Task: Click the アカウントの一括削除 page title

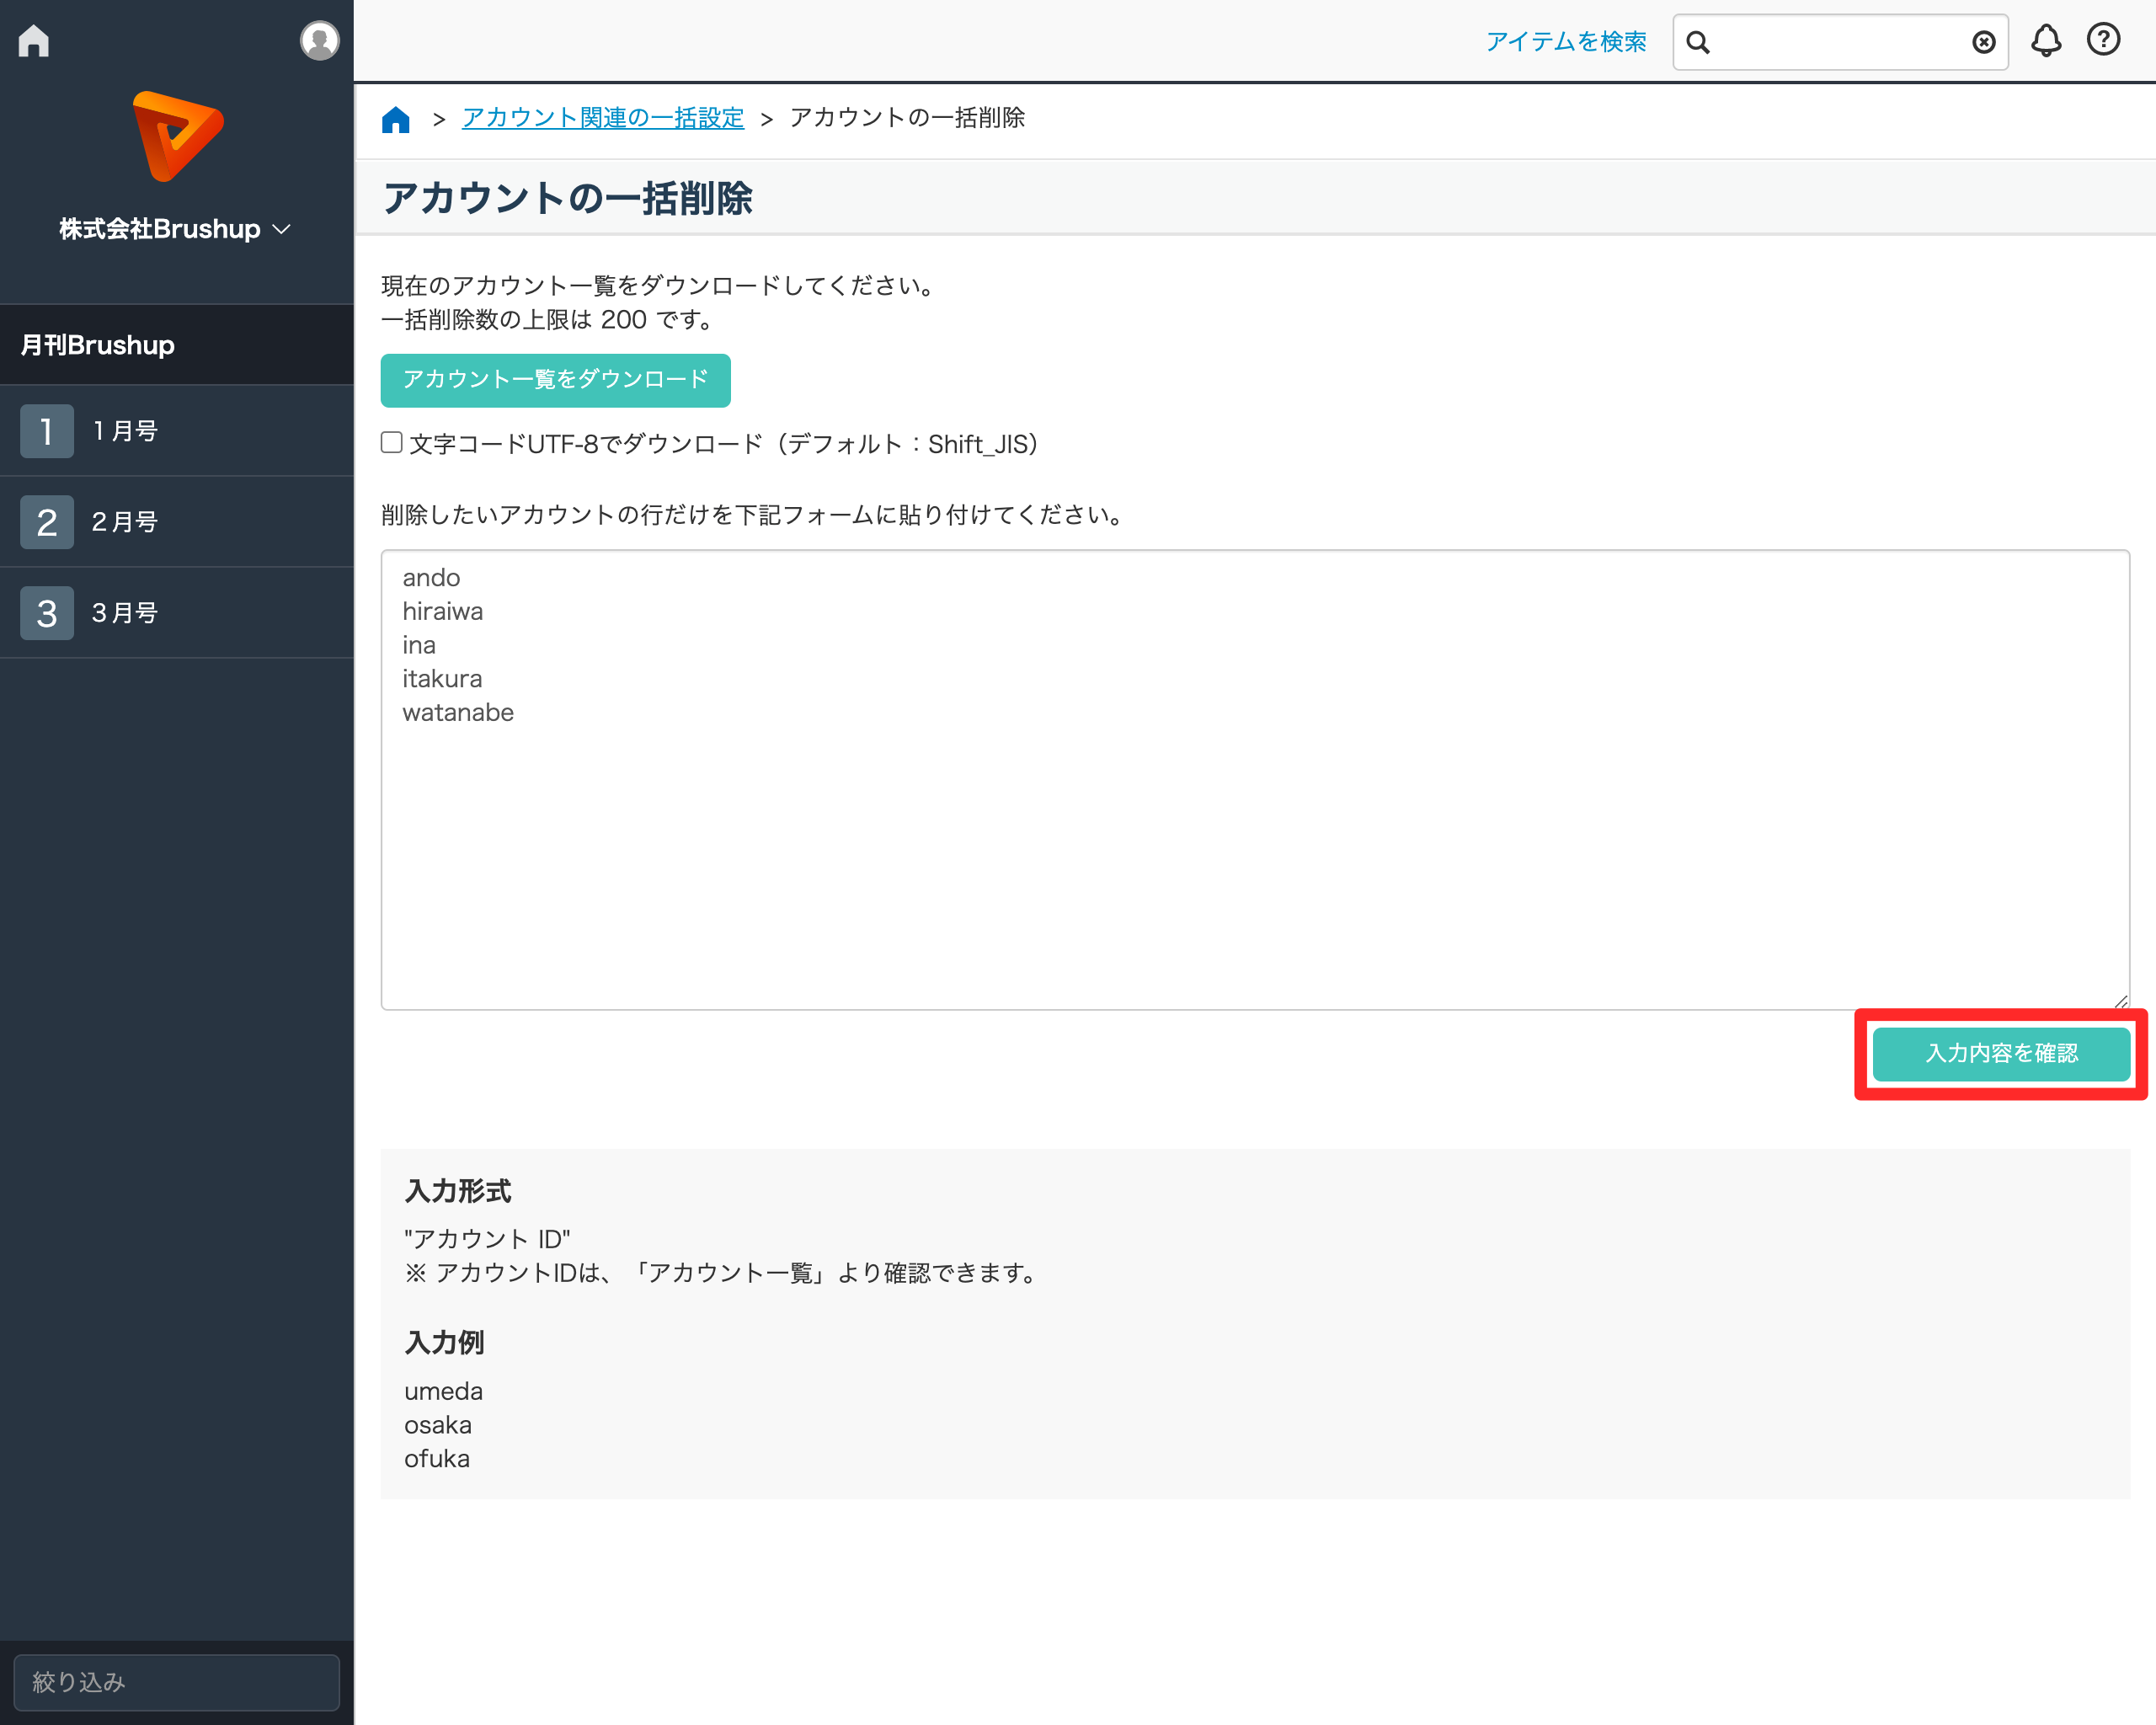Action: [x=567, y=198]
